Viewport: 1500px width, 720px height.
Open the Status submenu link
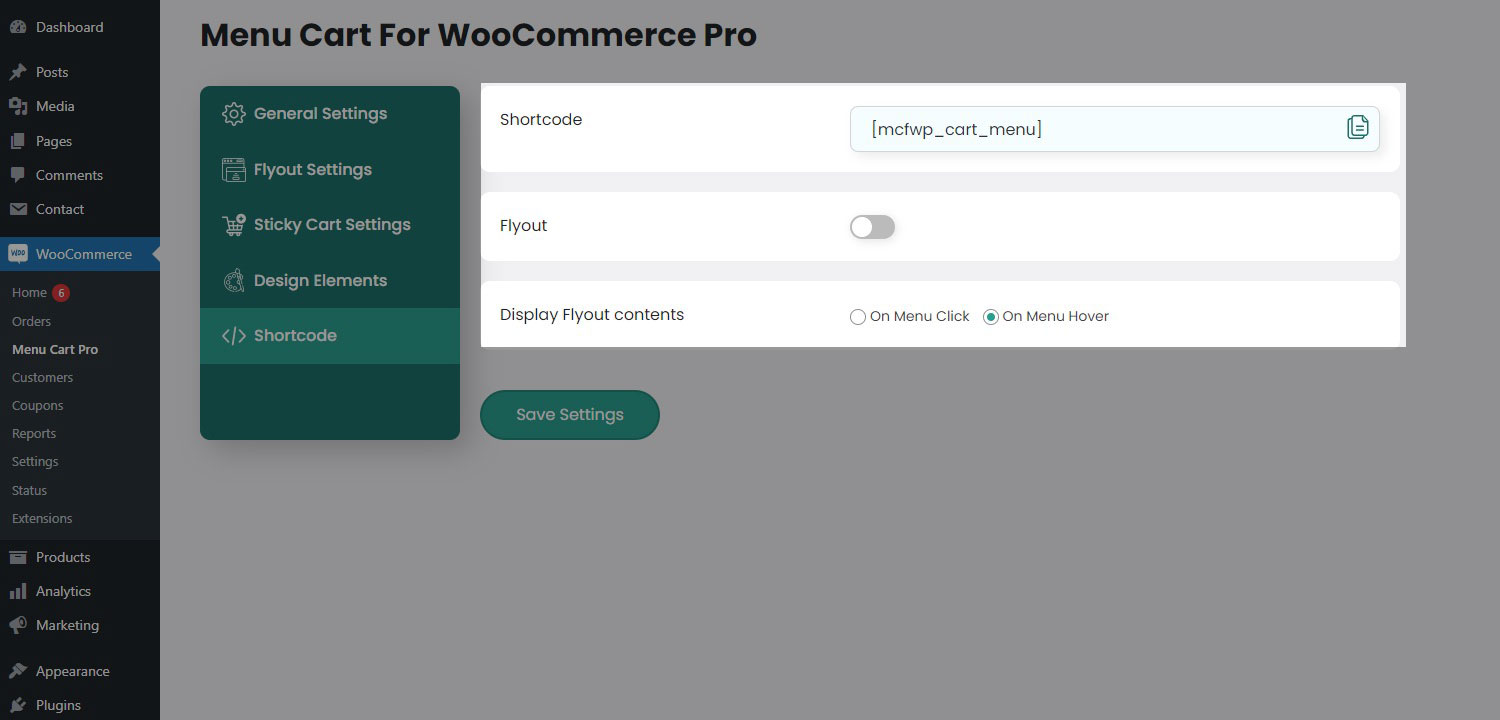[x=29, y=490]
